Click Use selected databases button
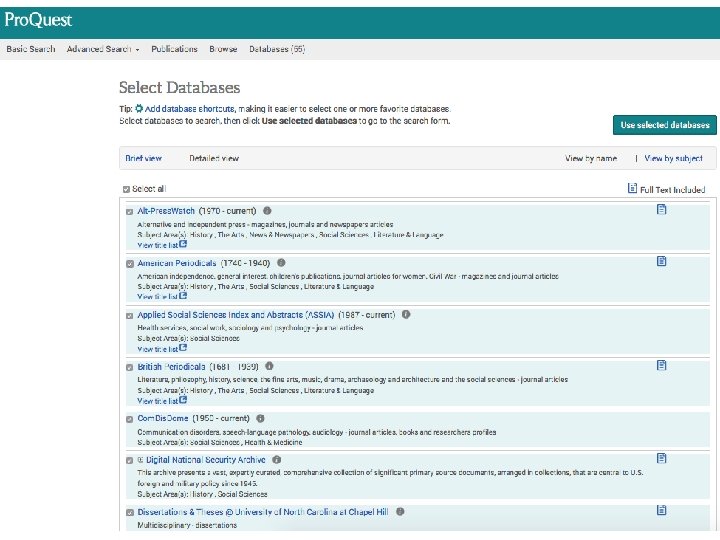This screenshot has height=540, width=720. point(665,125)
